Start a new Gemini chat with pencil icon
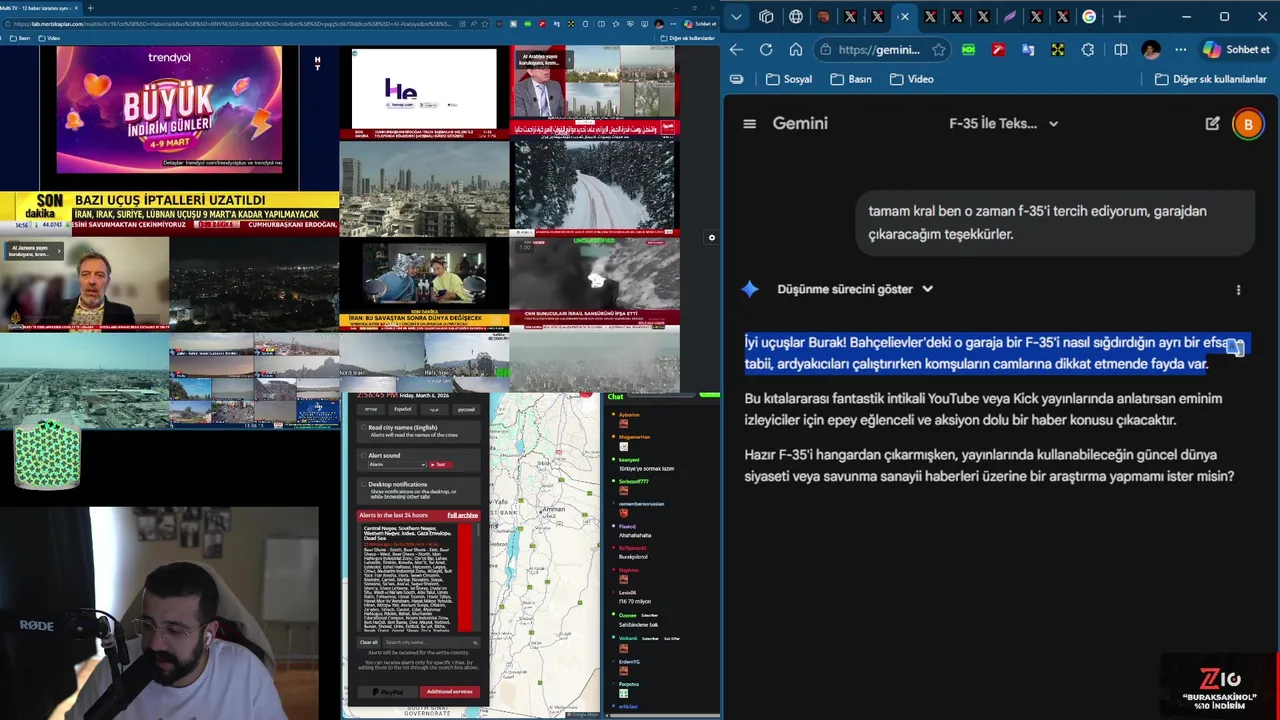This screenshot has width=1280, height=720. 1212,123
